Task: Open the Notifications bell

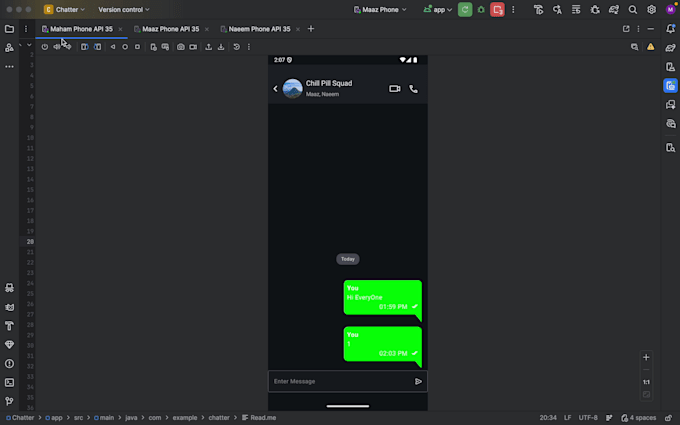Action: tap(670, 29)
